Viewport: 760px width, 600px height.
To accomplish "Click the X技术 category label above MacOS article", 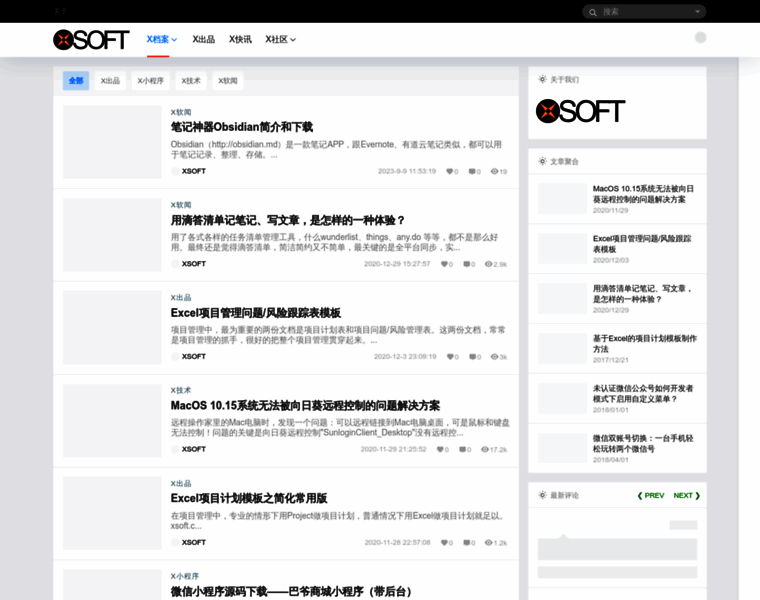I will (181, 390).
